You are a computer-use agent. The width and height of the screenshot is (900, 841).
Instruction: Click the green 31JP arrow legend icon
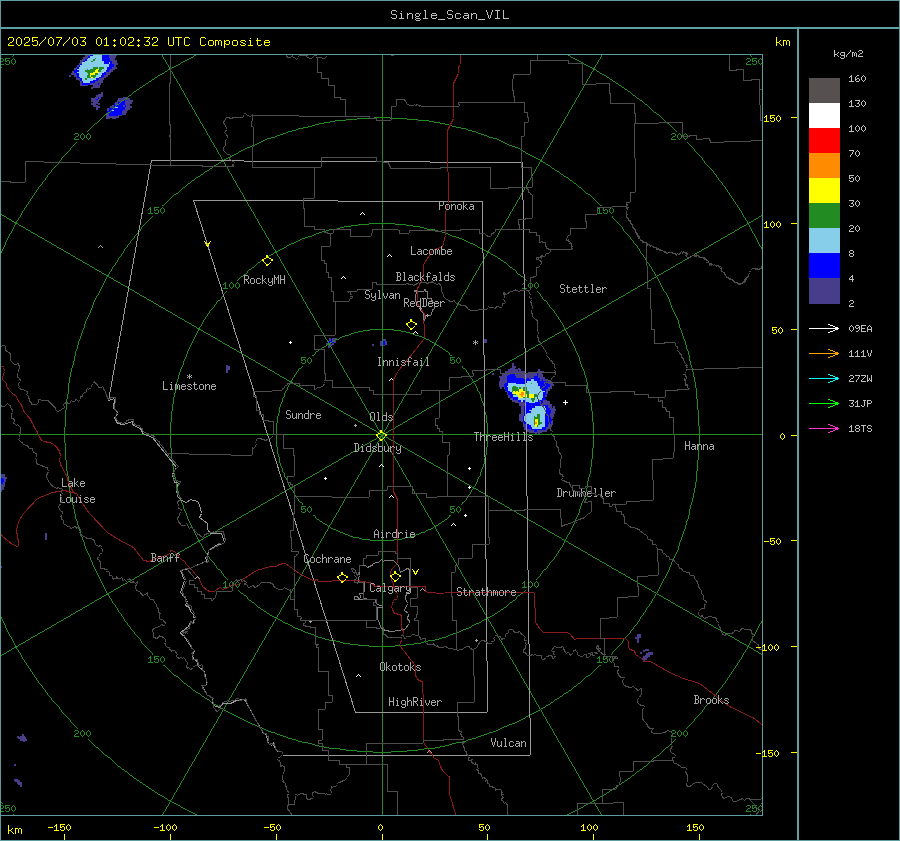coord(824,404)
